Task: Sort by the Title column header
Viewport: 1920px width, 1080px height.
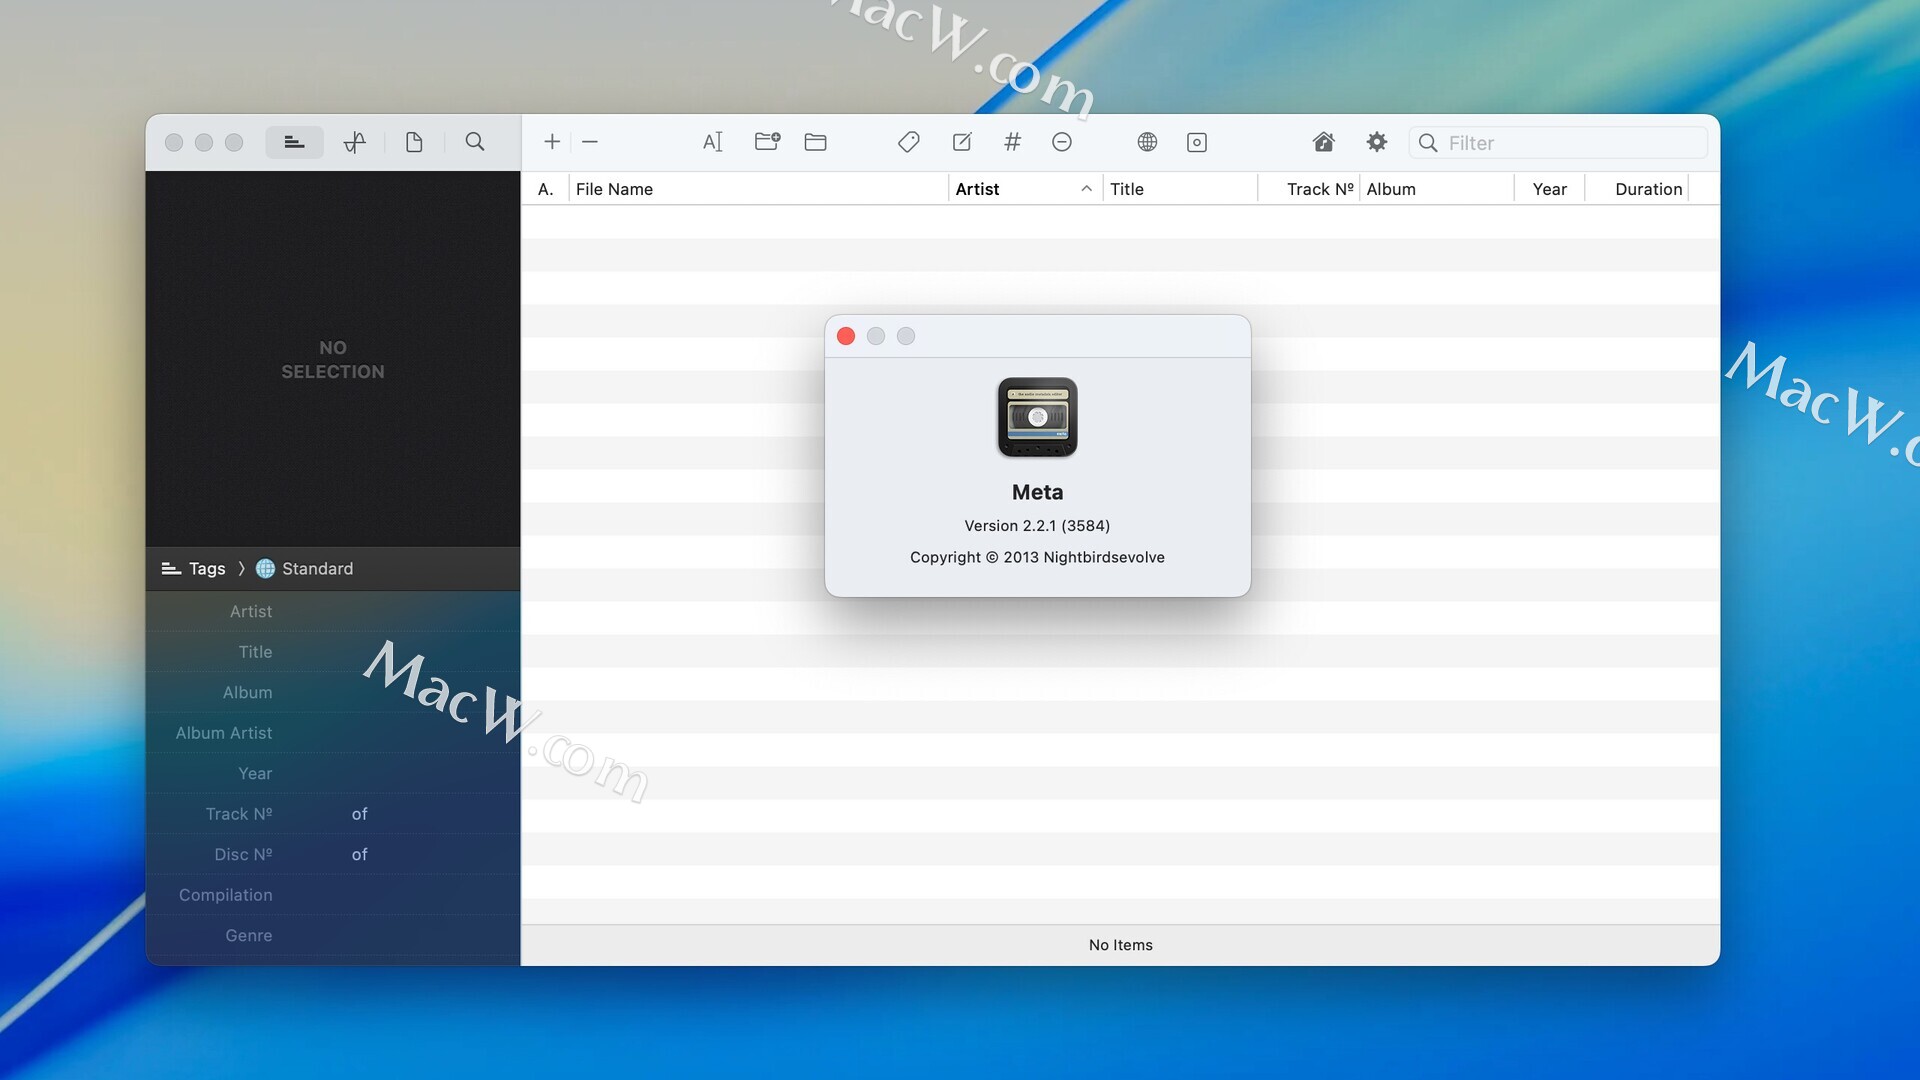Action: point(1180,189)
